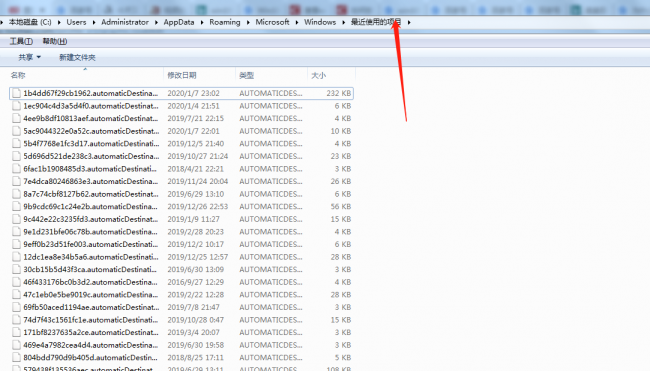Navigate to Administrator in address bar

coord(125,22)
